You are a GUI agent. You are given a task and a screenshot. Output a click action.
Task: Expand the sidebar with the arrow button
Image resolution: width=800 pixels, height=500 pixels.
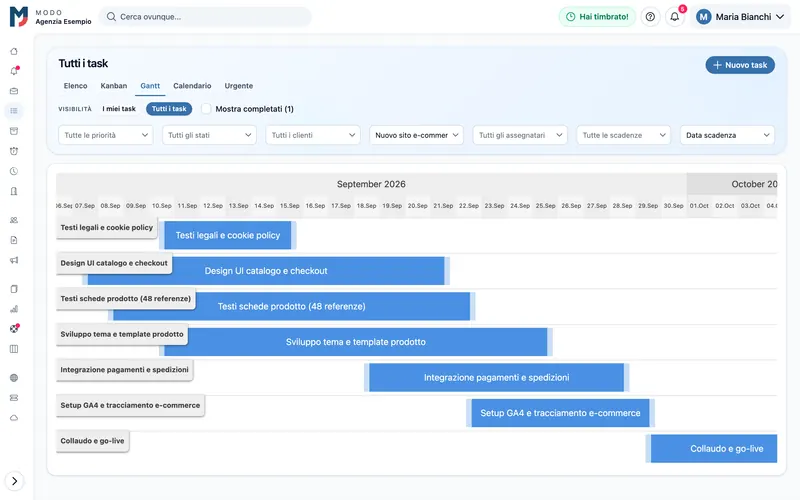click(14, 481)
